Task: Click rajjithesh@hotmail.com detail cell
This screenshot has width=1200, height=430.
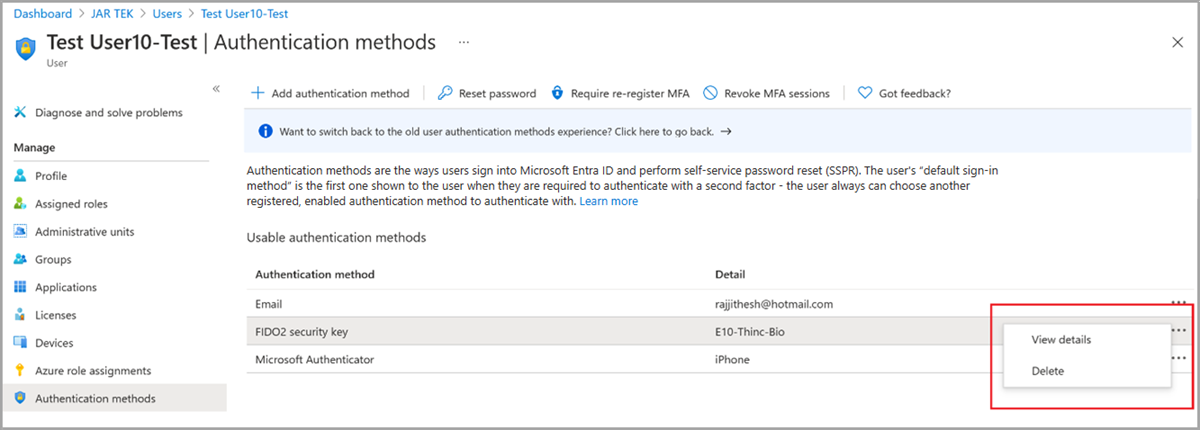Action: point(774,303)
